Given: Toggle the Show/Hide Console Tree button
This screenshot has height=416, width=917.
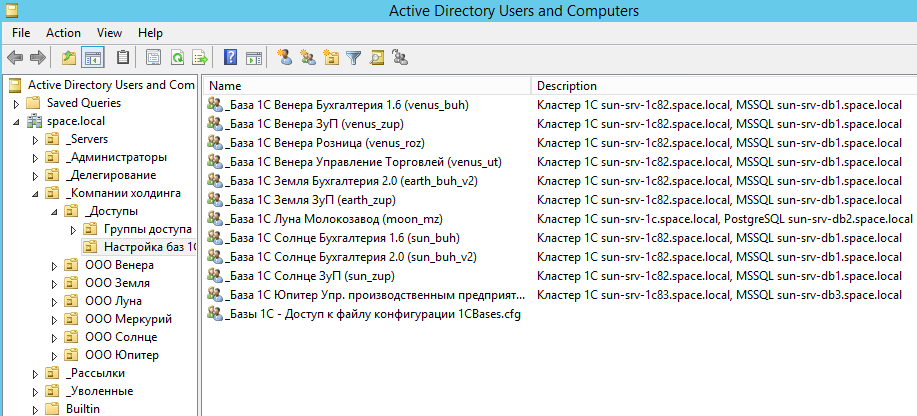Looking at the screenshot, I should click(93, 58).
